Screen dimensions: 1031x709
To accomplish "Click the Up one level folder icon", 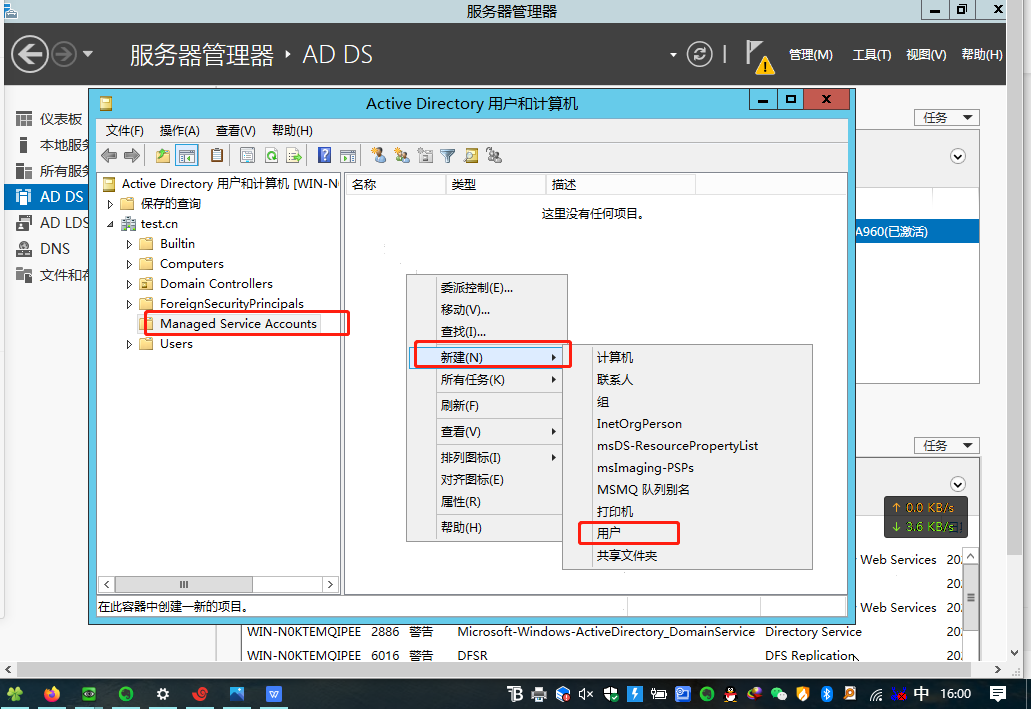I will click(162, 156).
